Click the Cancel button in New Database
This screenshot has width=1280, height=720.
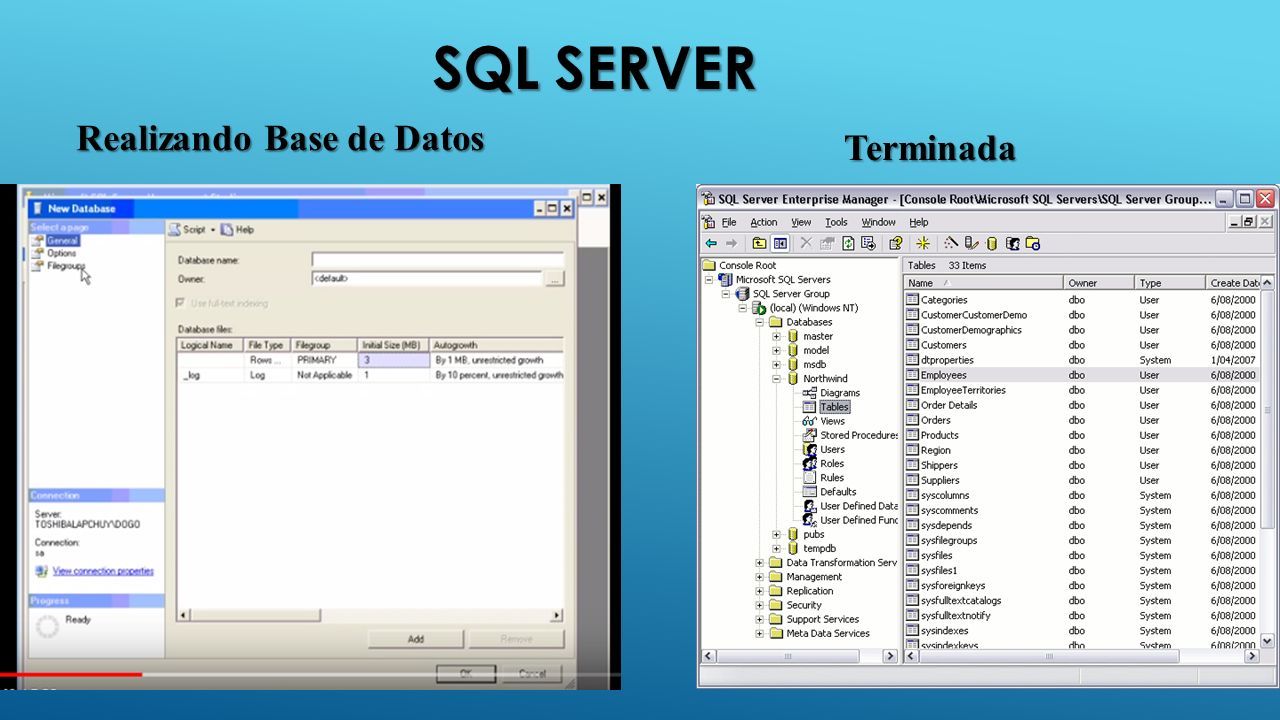(532, 673)
